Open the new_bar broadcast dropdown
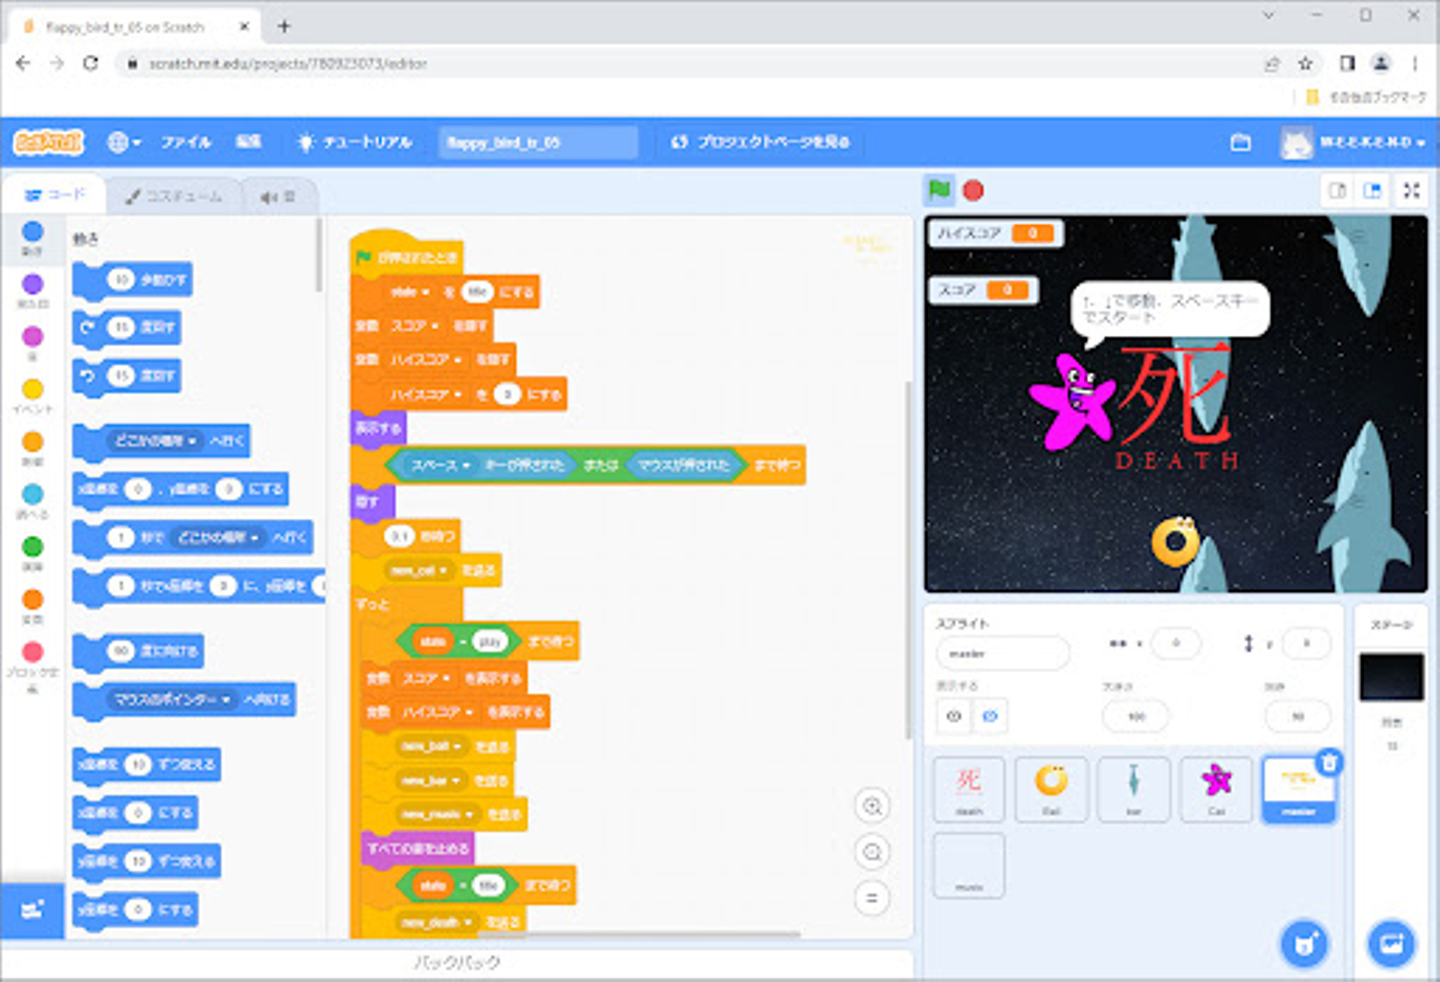Viewport: 1440px width, 982px height. pos(430,780)
